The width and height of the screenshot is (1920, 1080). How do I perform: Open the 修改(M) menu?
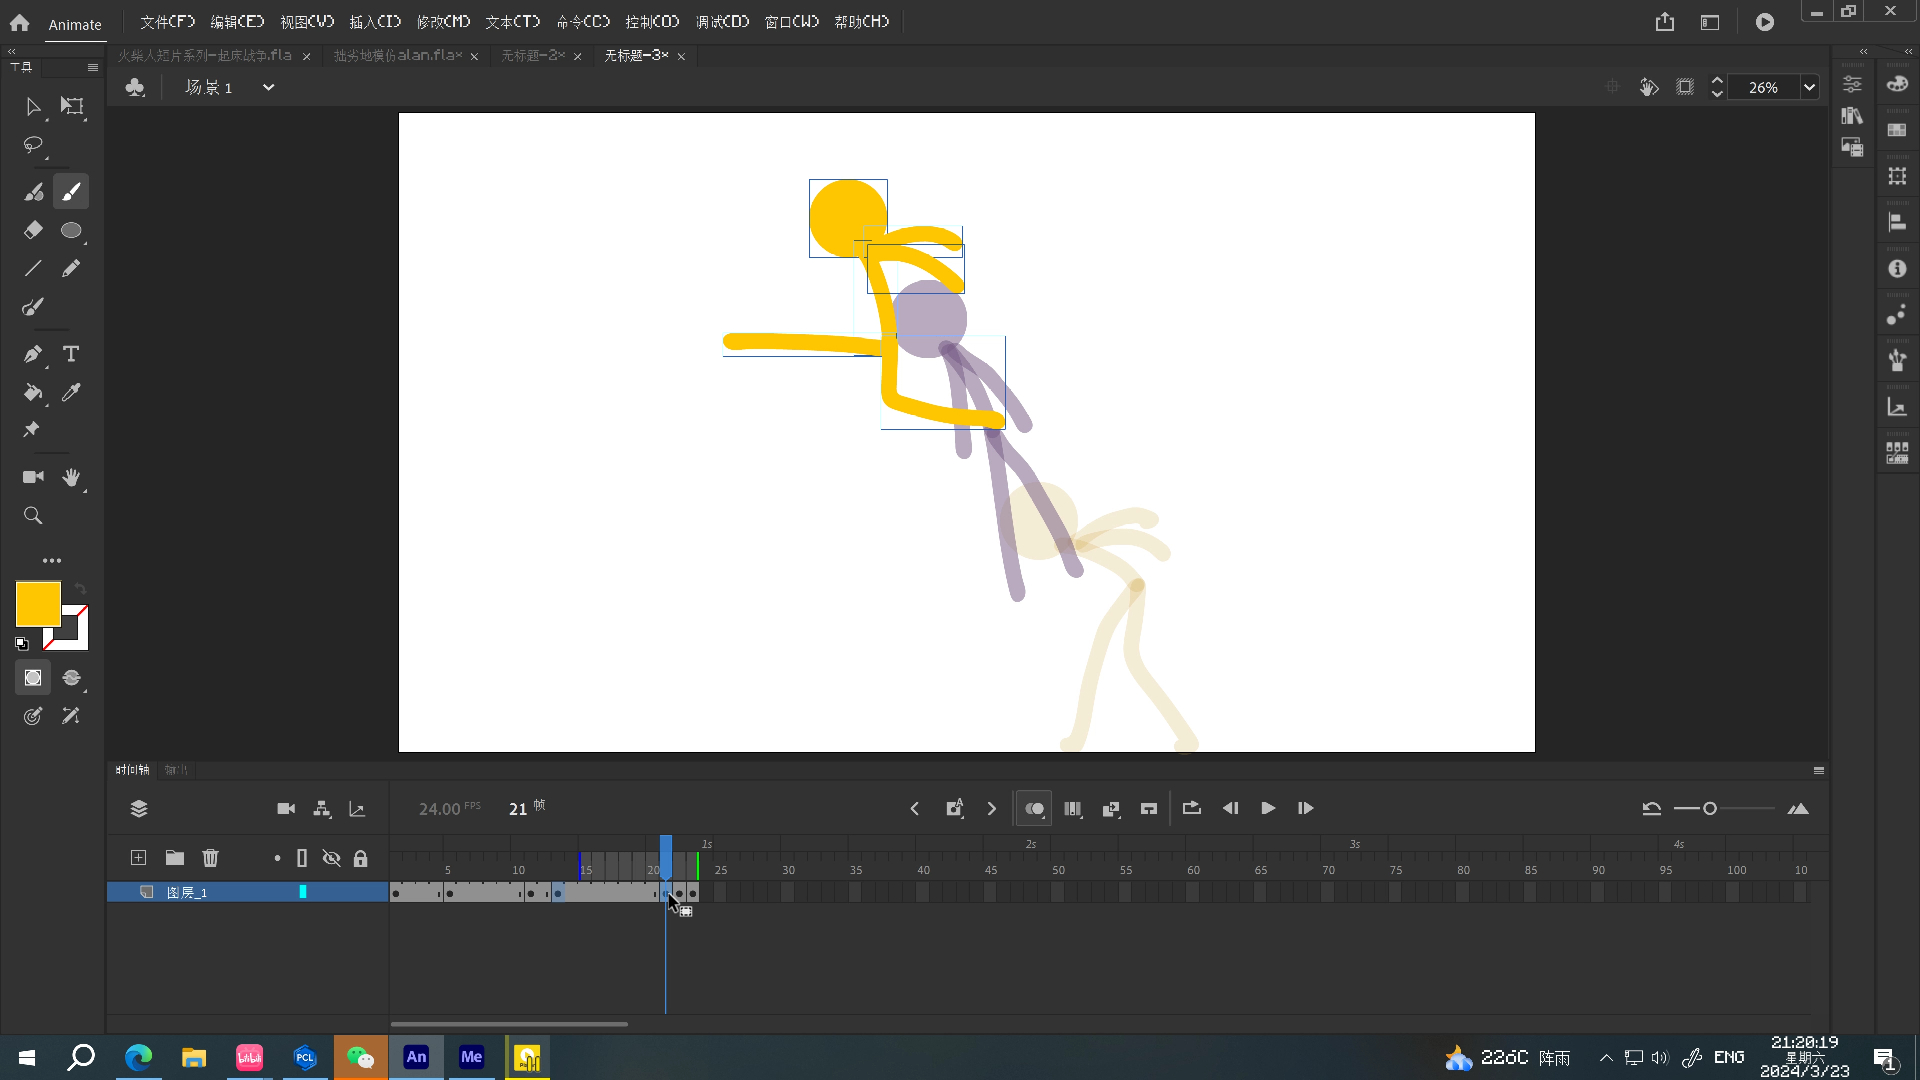click(443, 22)
